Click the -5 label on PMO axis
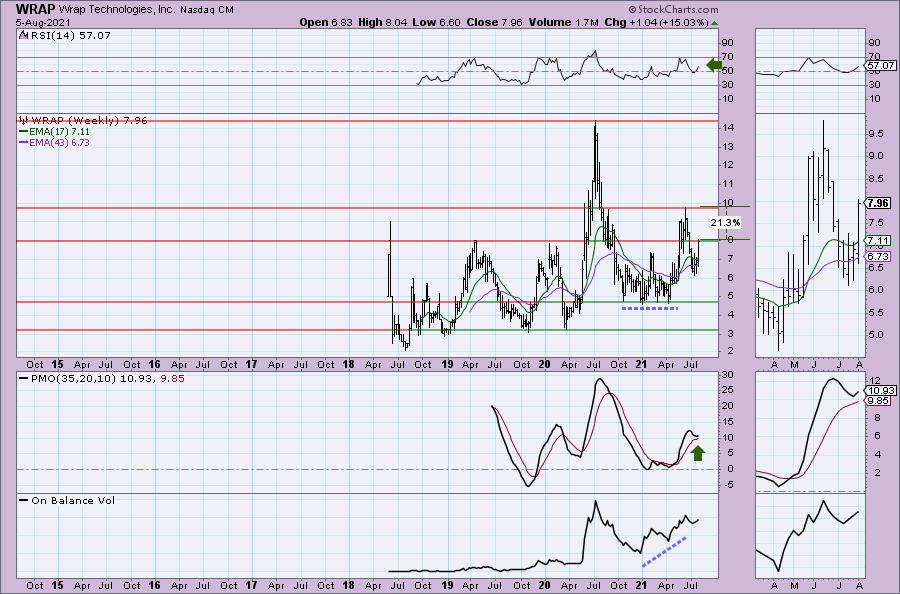Viewport: 900px width, 594px height. click(727, 486)
